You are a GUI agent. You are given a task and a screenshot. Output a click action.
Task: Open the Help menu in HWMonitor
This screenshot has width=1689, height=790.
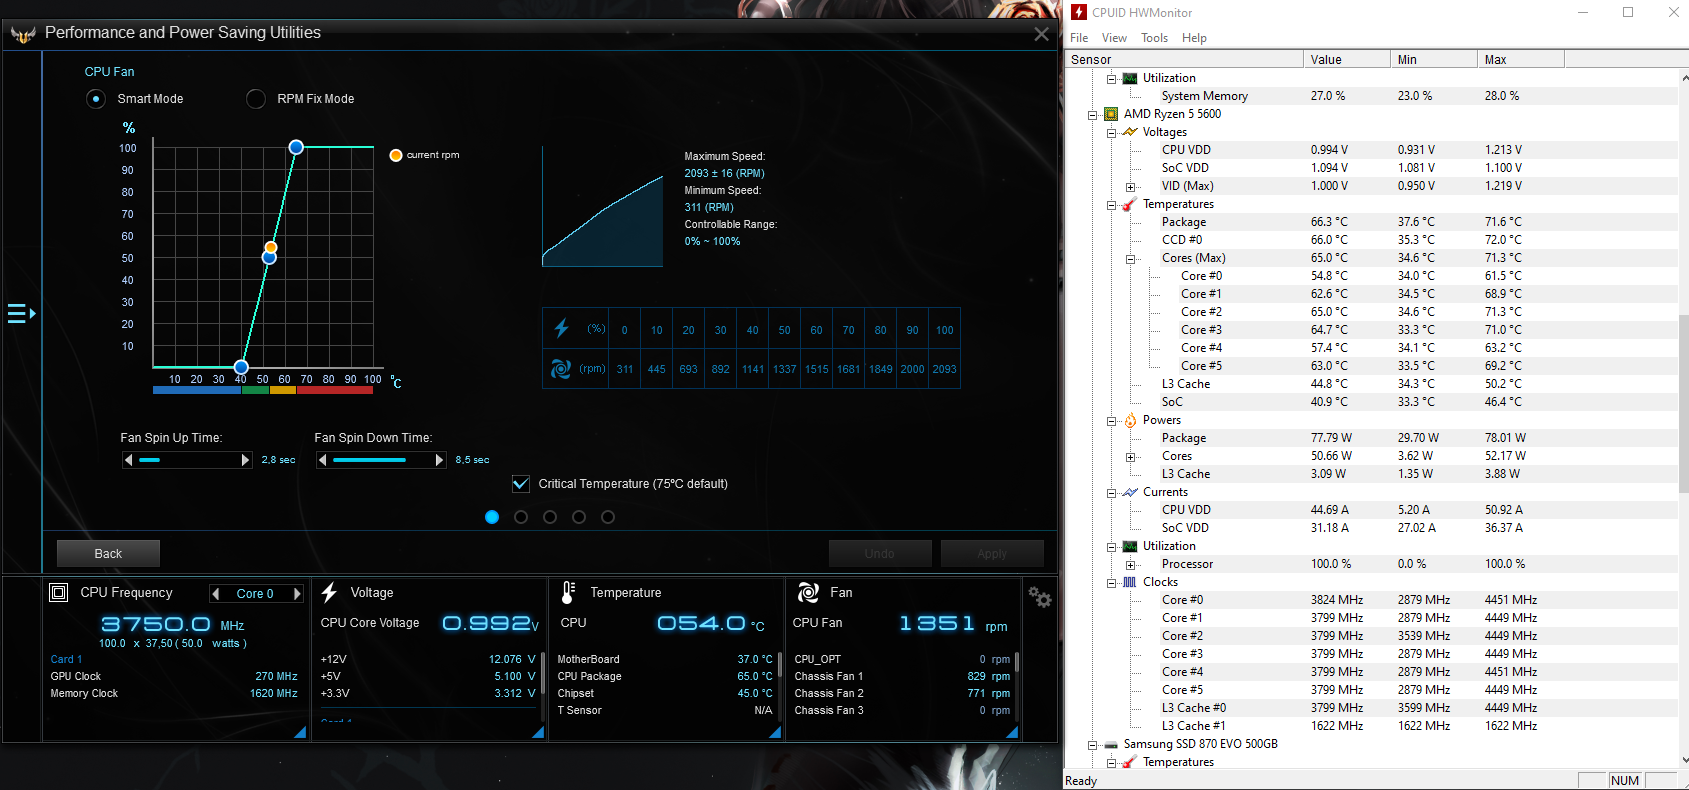(1194, 38)
